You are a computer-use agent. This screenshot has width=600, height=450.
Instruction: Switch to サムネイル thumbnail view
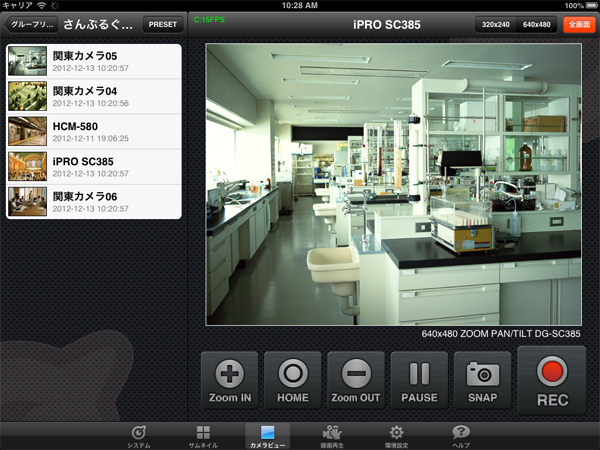point(203,436)
